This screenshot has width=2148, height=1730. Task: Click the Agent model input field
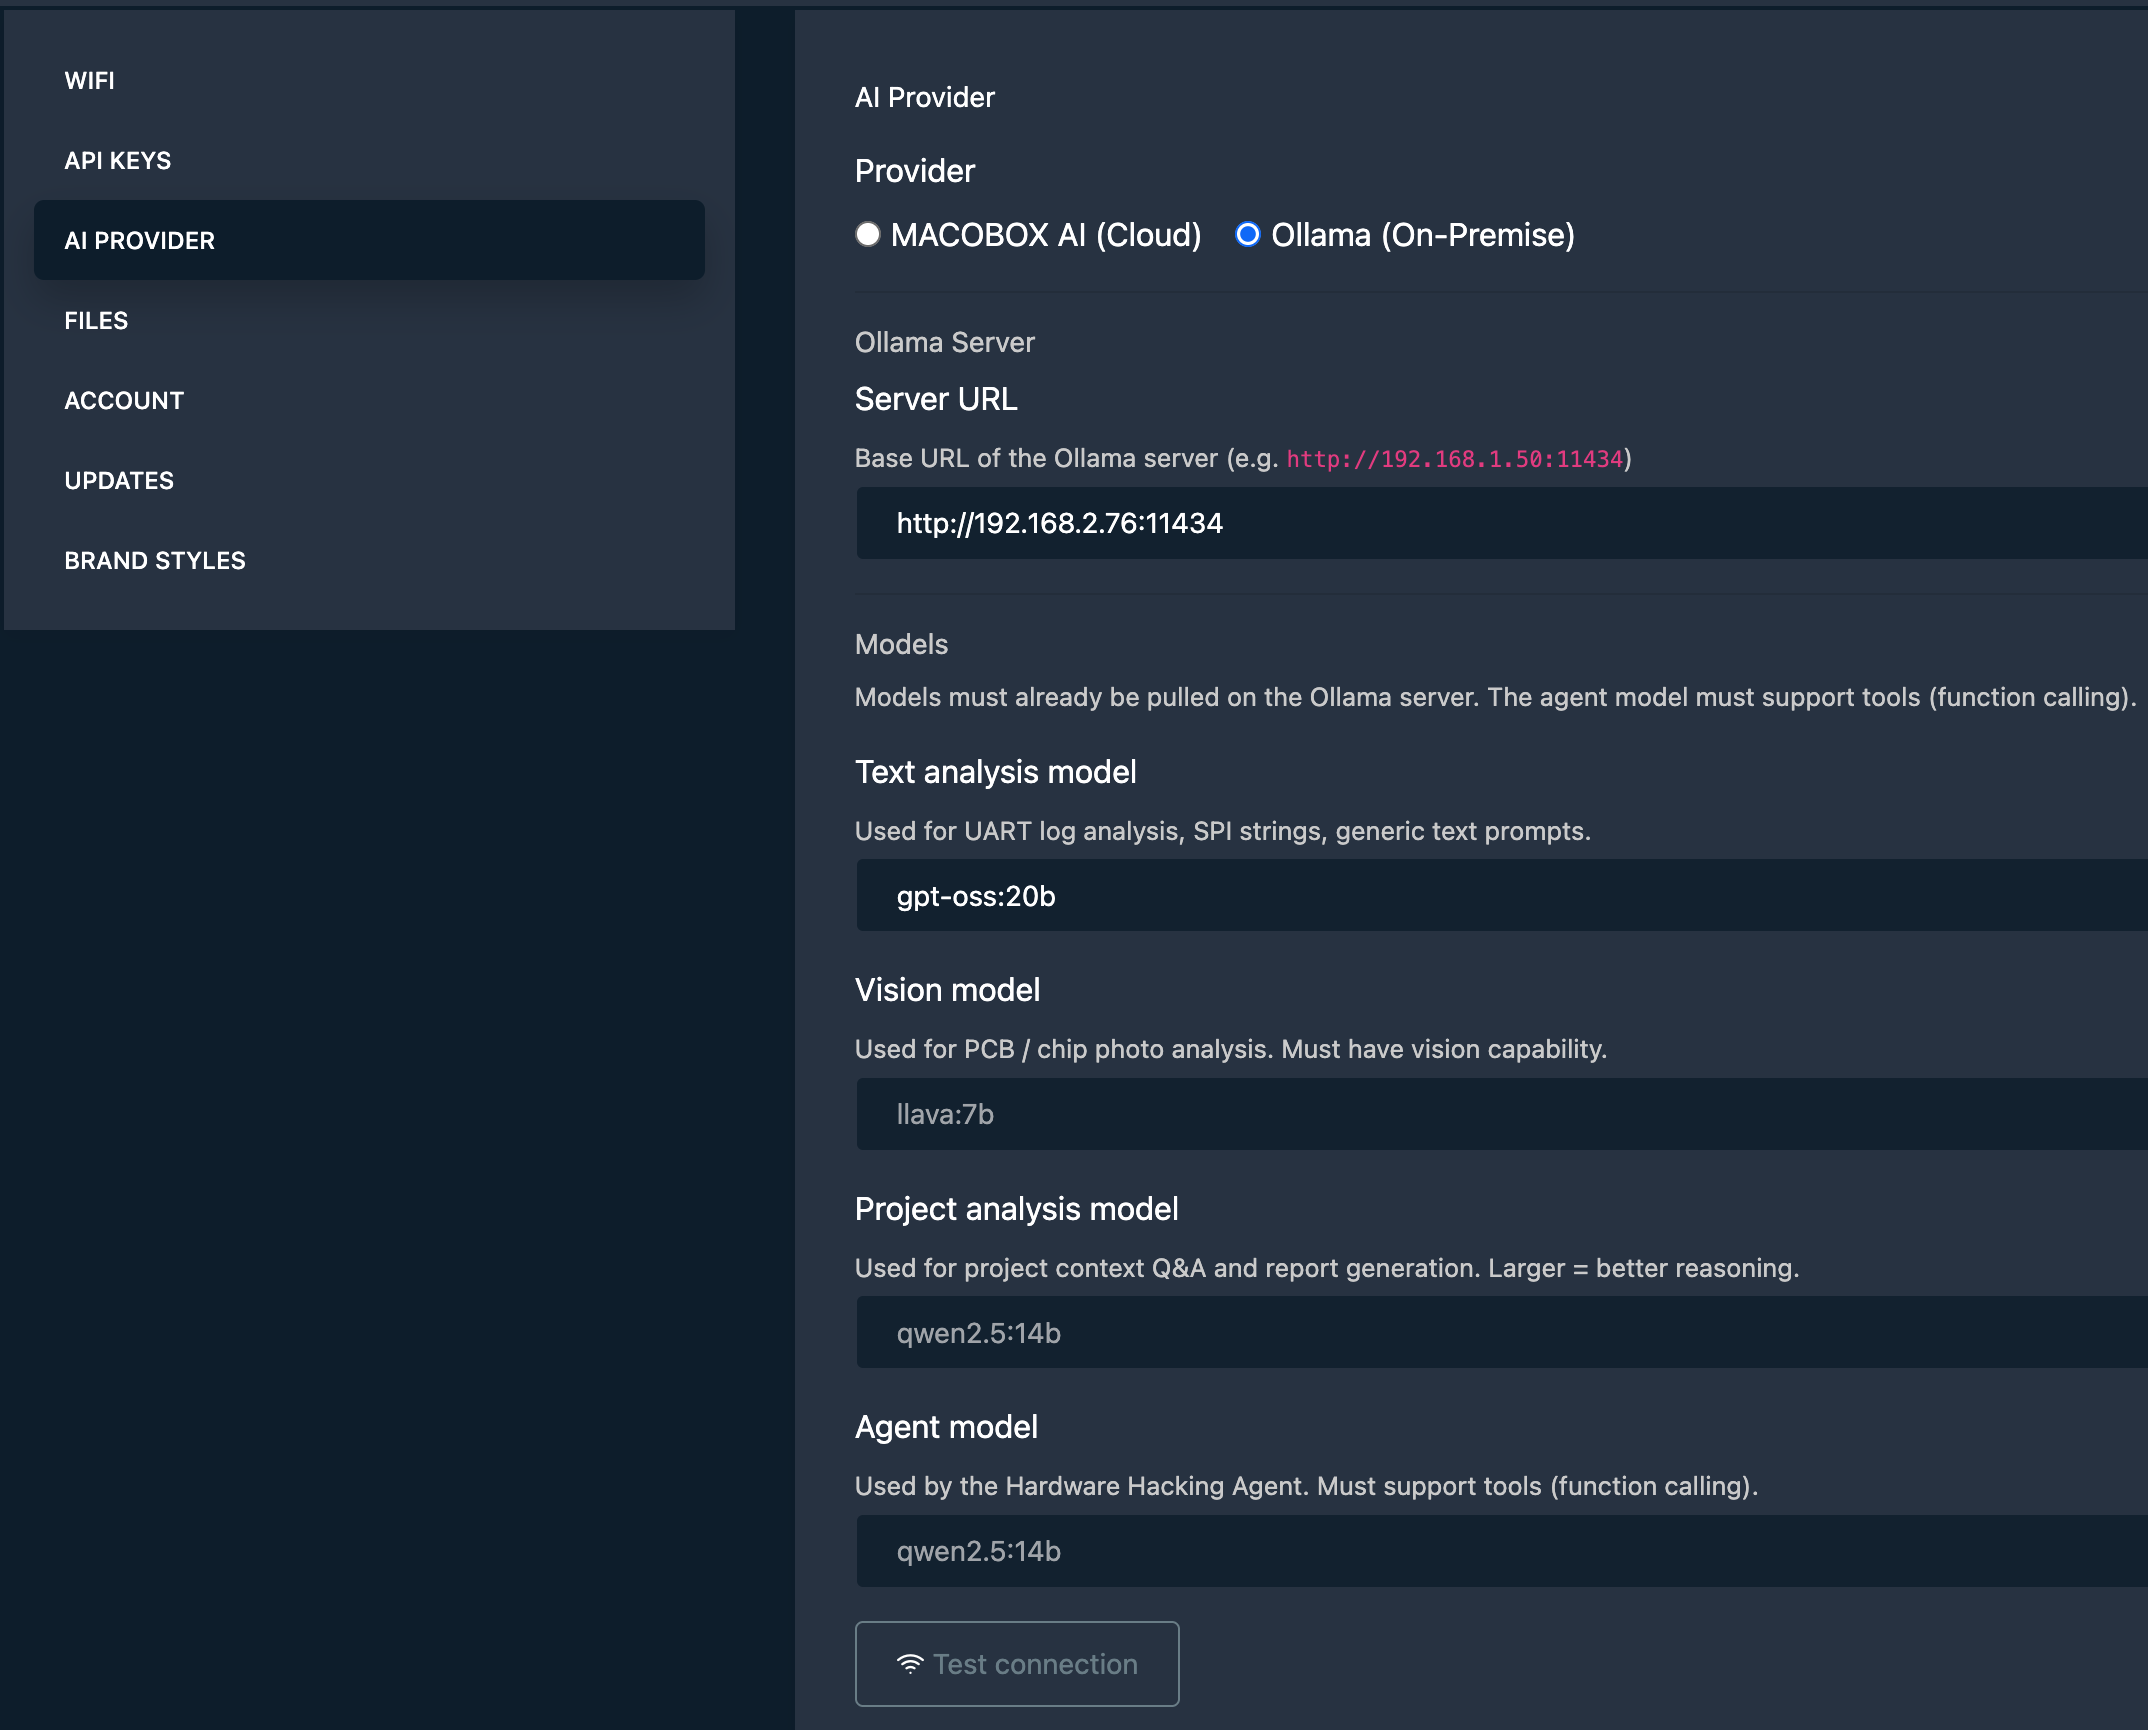point(1400,1551)
